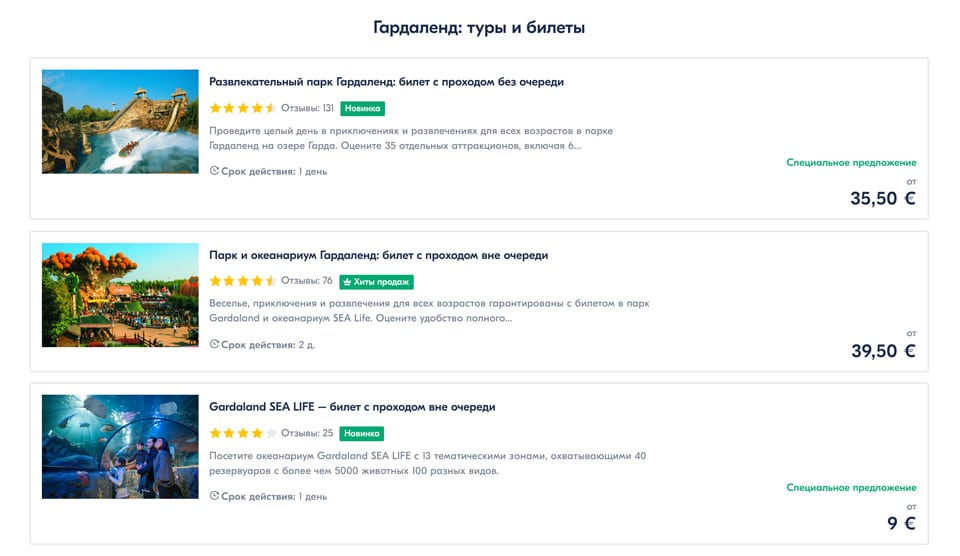Click the clock icon beside 'Срок действия: 2 д.'
Image resolution: width=960 pixels, height=556 pixels.
pyautogui.click(x=214, y=345)
